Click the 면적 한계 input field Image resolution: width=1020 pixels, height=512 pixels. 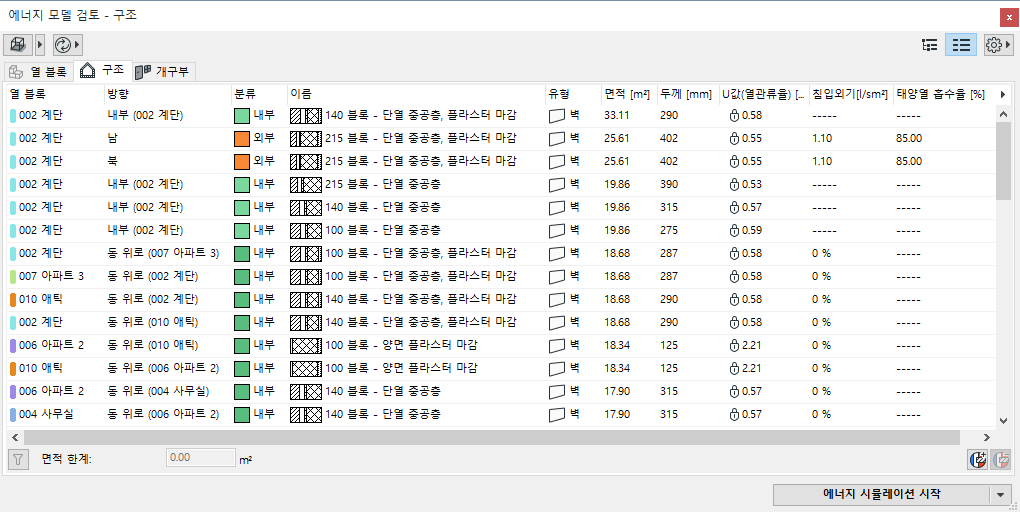click(201, 457)
